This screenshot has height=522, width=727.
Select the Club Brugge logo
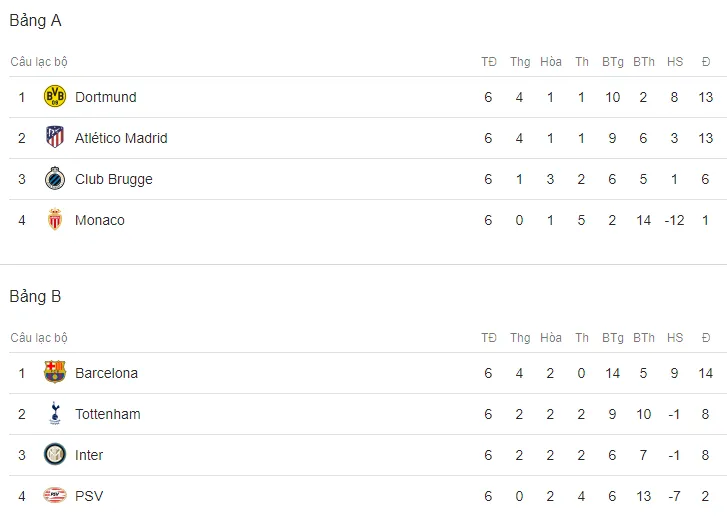[x=55, y=178]
